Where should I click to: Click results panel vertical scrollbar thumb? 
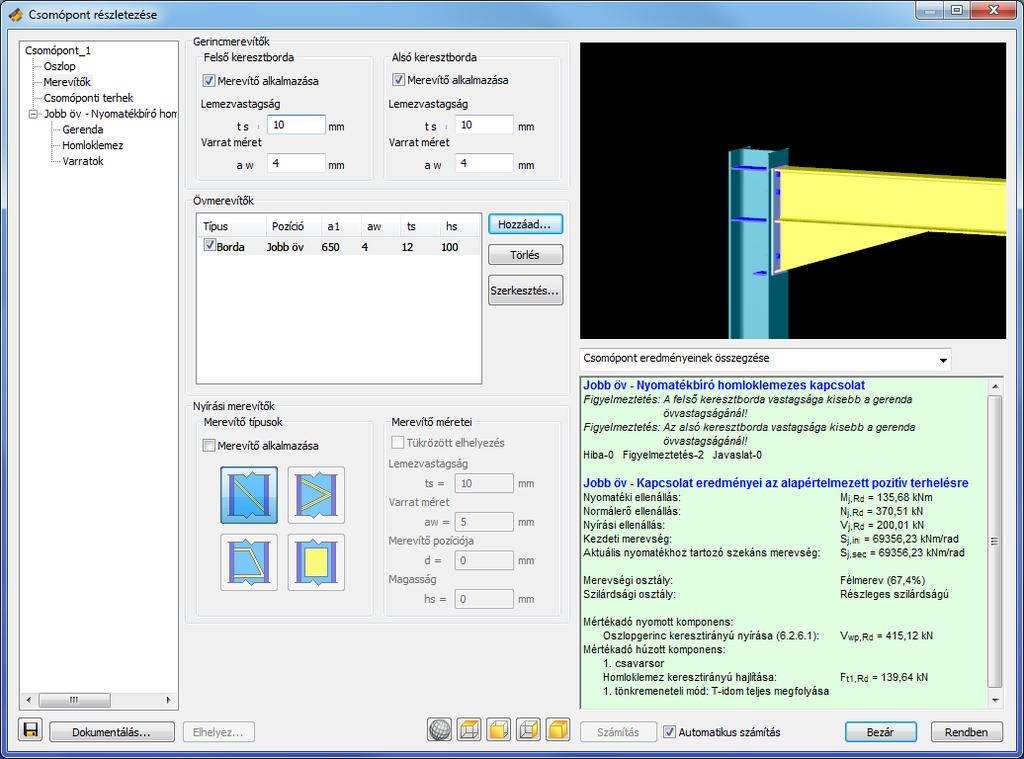point(995,541)
